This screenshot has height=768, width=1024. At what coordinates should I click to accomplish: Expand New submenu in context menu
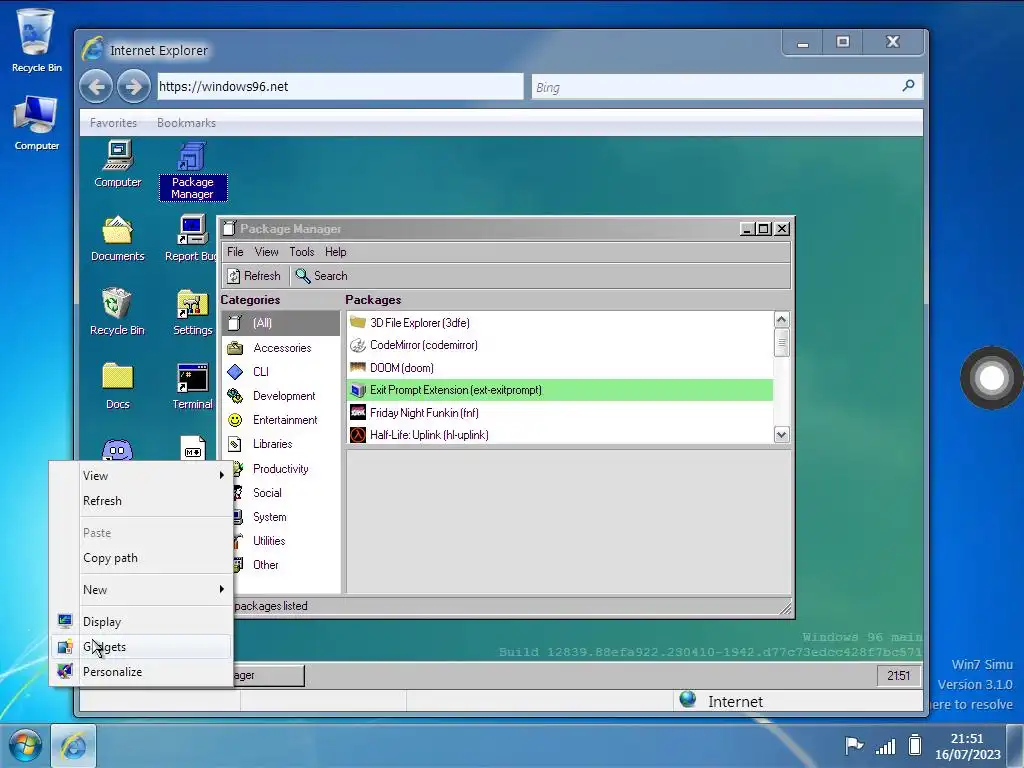click(x=140, y=590)
